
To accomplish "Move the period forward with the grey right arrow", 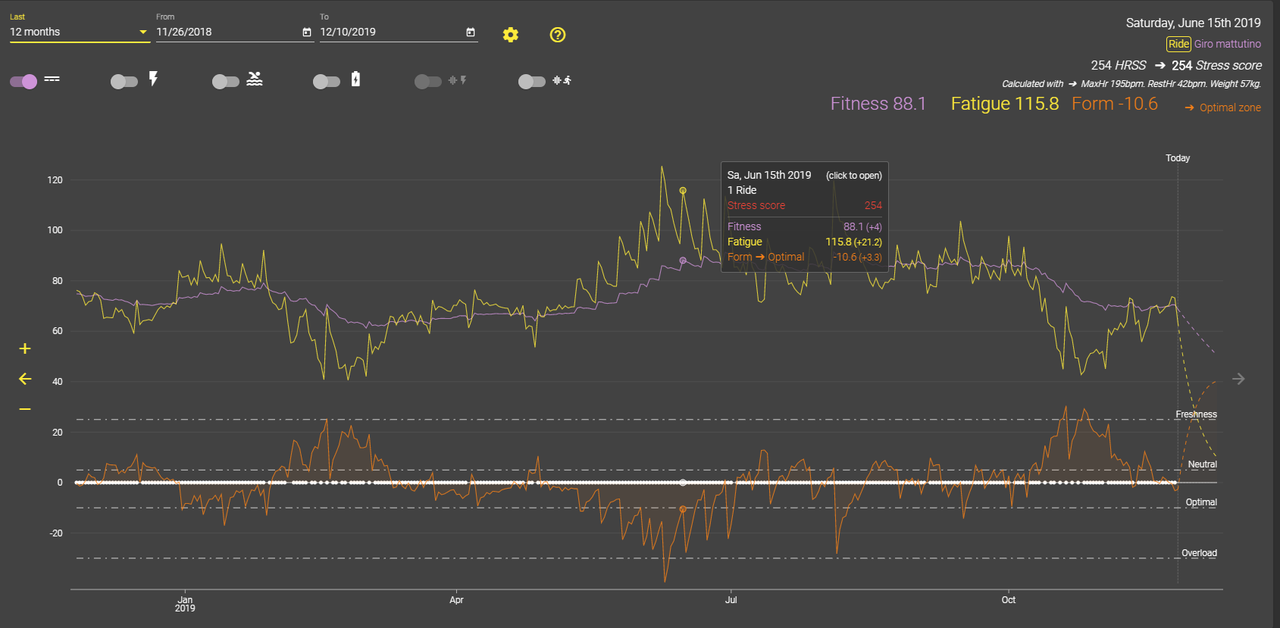I will 1239,379.
